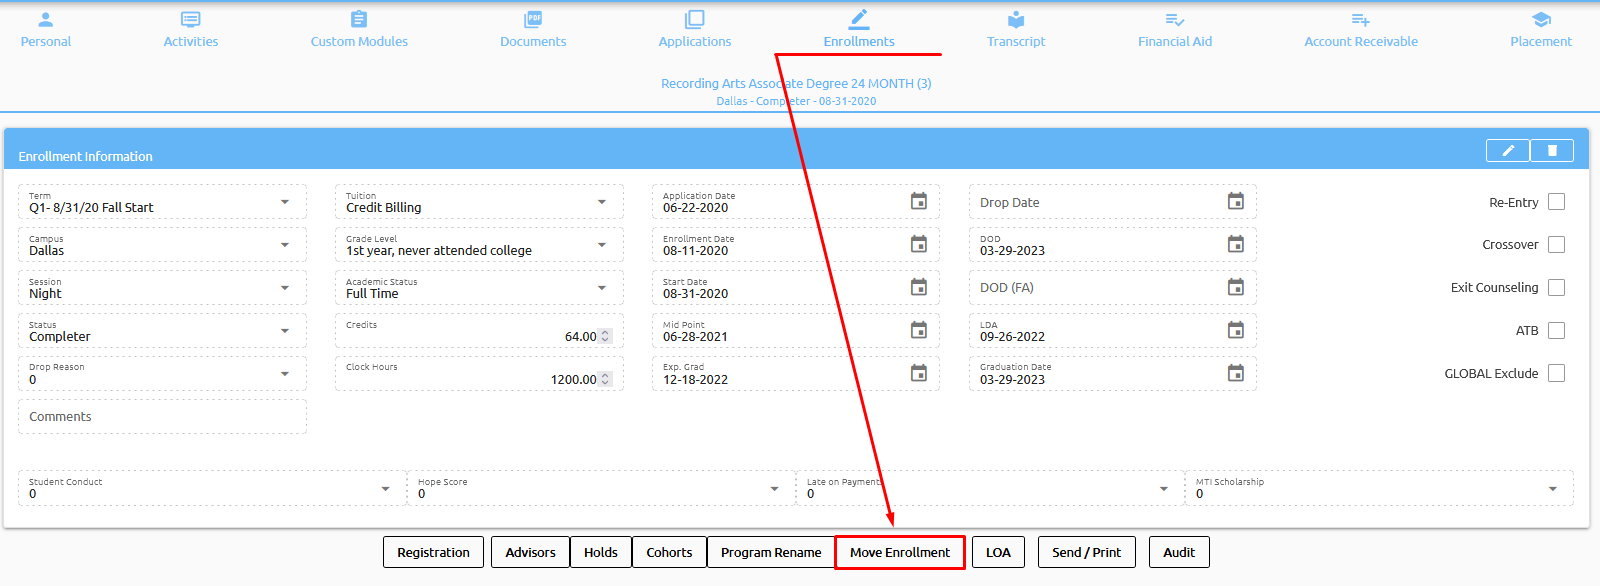1600x586 pixels.
Task: Click the Move Enrollment button
Action: tap(899, 553)
